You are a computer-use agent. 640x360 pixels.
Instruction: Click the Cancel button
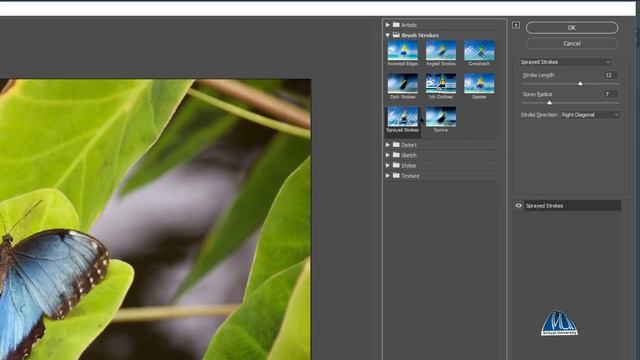pyautogui.click(x=572, y=44)
